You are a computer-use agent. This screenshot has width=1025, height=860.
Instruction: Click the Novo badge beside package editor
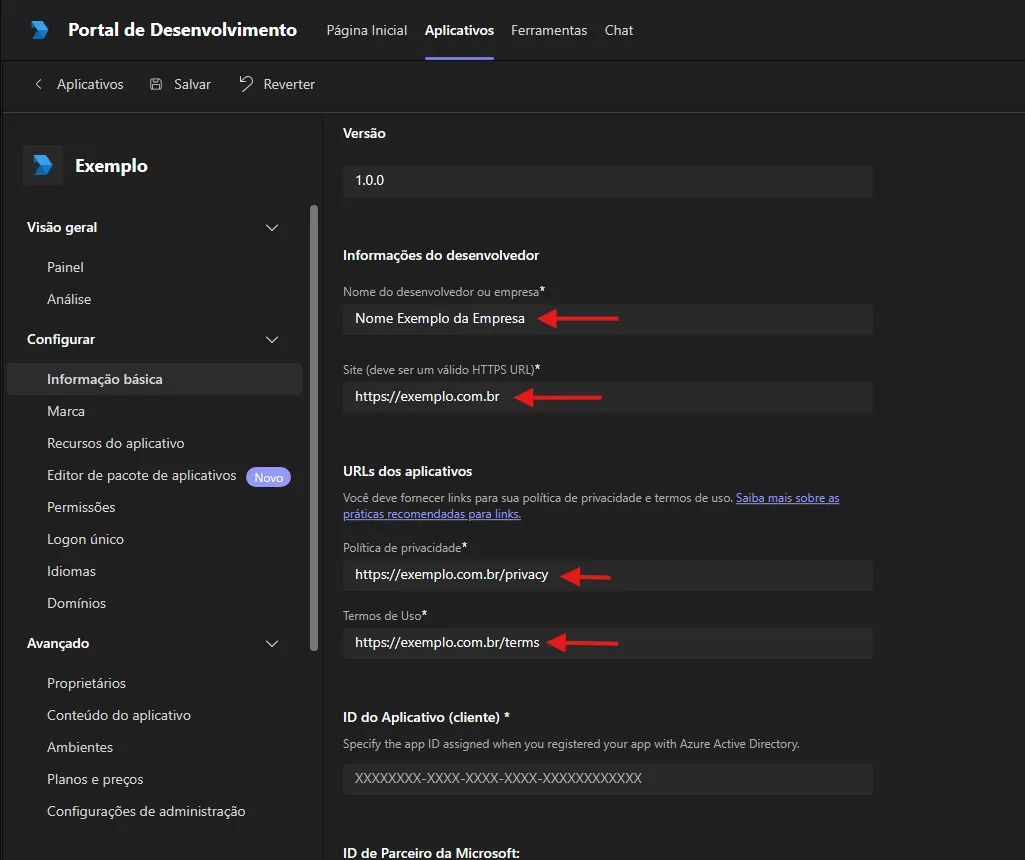[x=268, y=477]
